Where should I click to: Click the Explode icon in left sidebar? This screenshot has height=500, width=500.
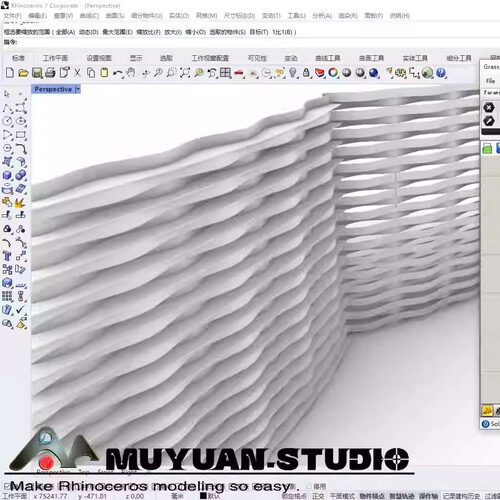click(x=20, y=203)
